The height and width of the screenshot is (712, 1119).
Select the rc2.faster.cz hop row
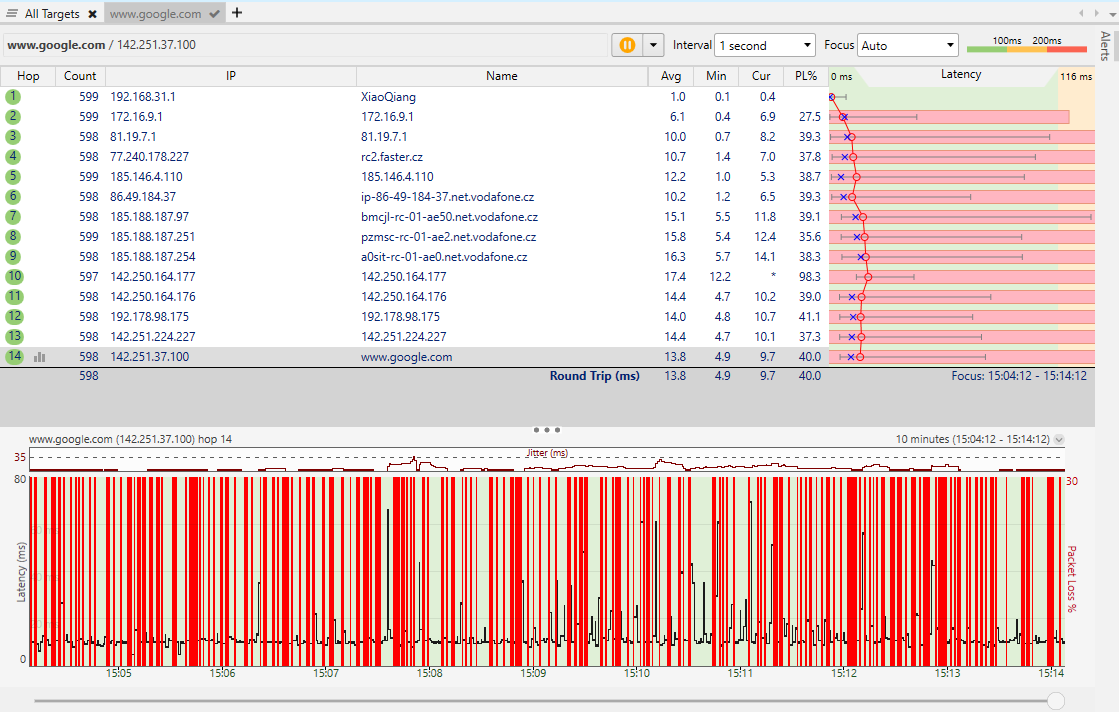tap(391, 157)
